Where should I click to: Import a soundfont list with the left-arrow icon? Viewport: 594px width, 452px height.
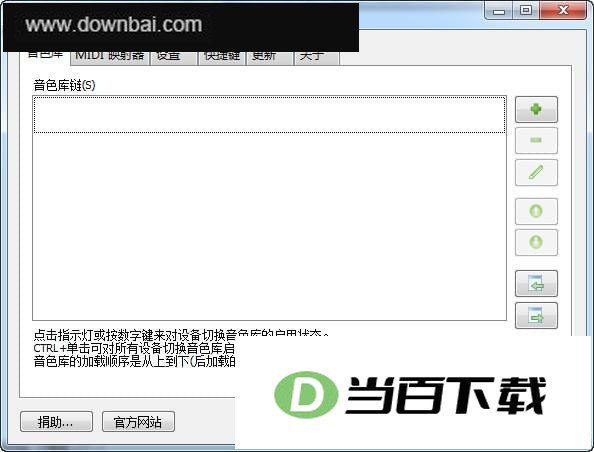536,283
